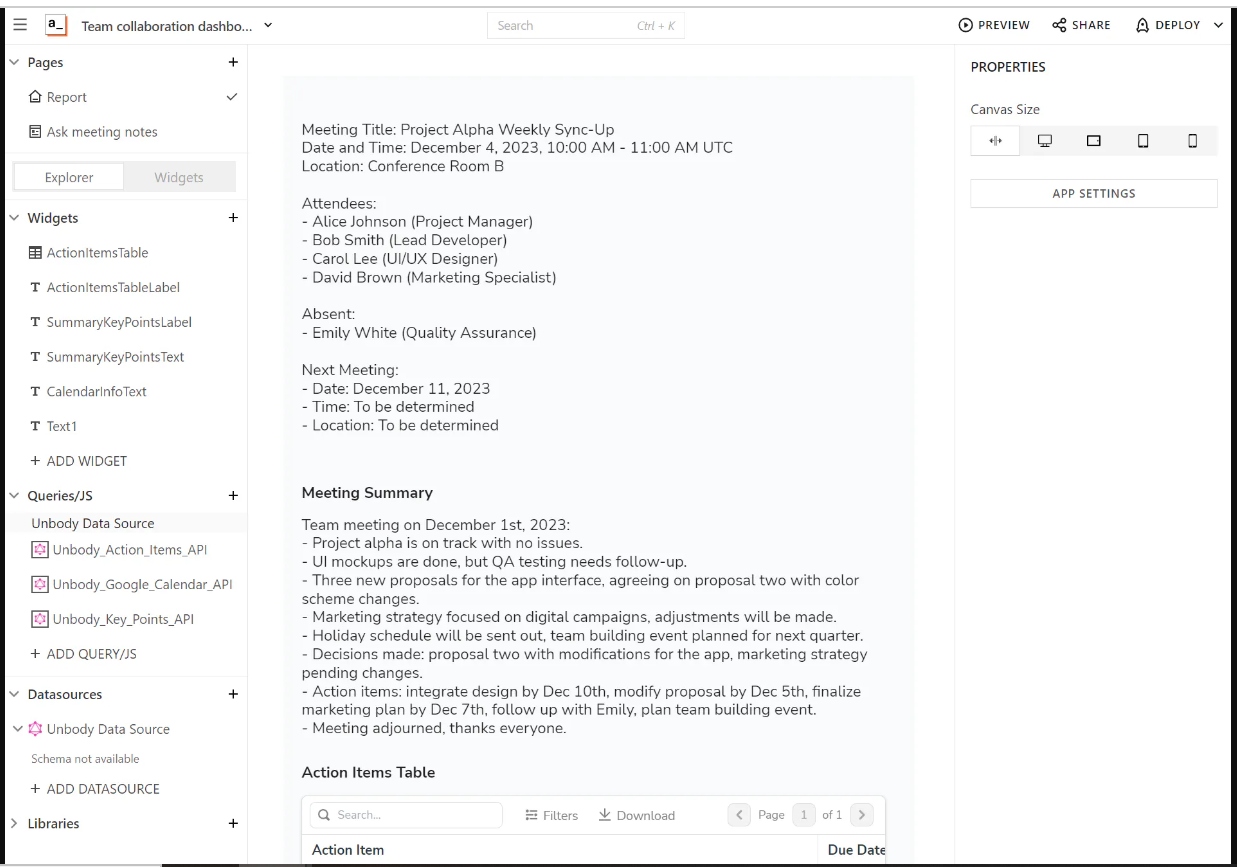Select tablet landscape canvas size
Screen dimensions: 1237x867
[x=1094, y=141]
